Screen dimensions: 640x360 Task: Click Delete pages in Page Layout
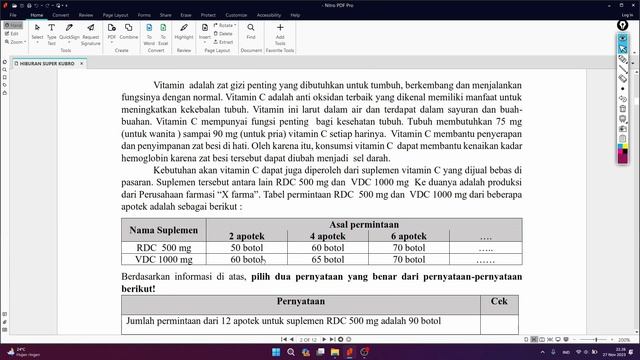tap(223, 33)
